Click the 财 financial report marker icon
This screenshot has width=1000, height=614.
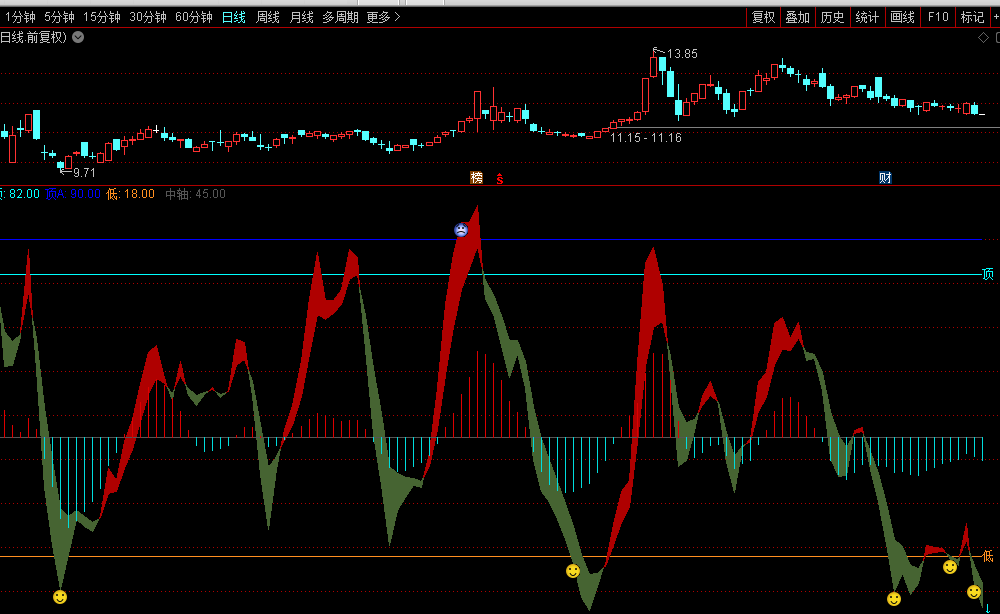(x=885, y=178)
